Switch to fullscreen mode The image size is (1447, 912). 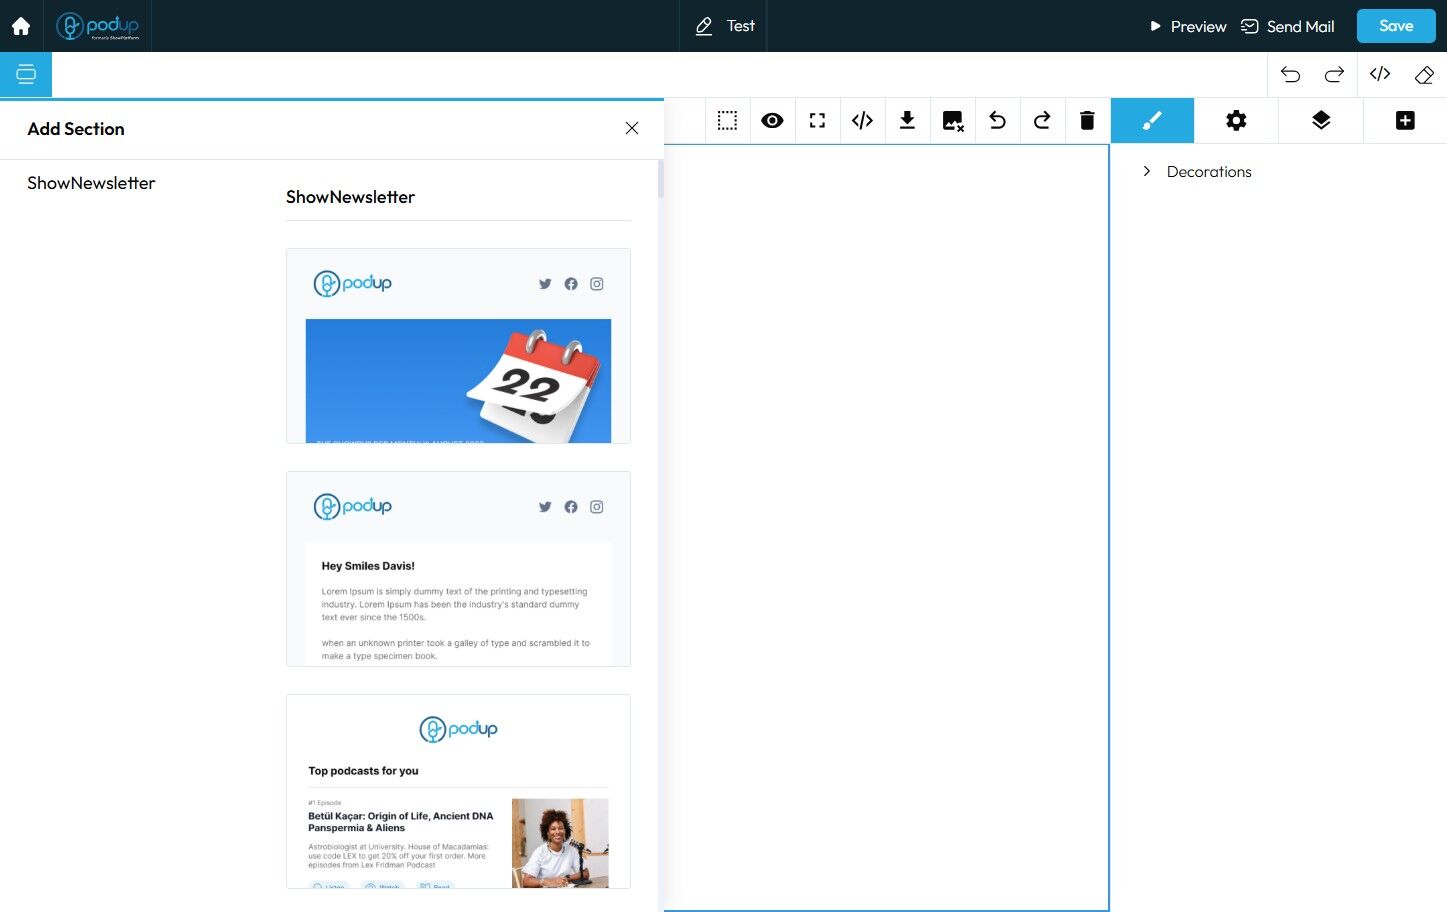coord(817,121)
